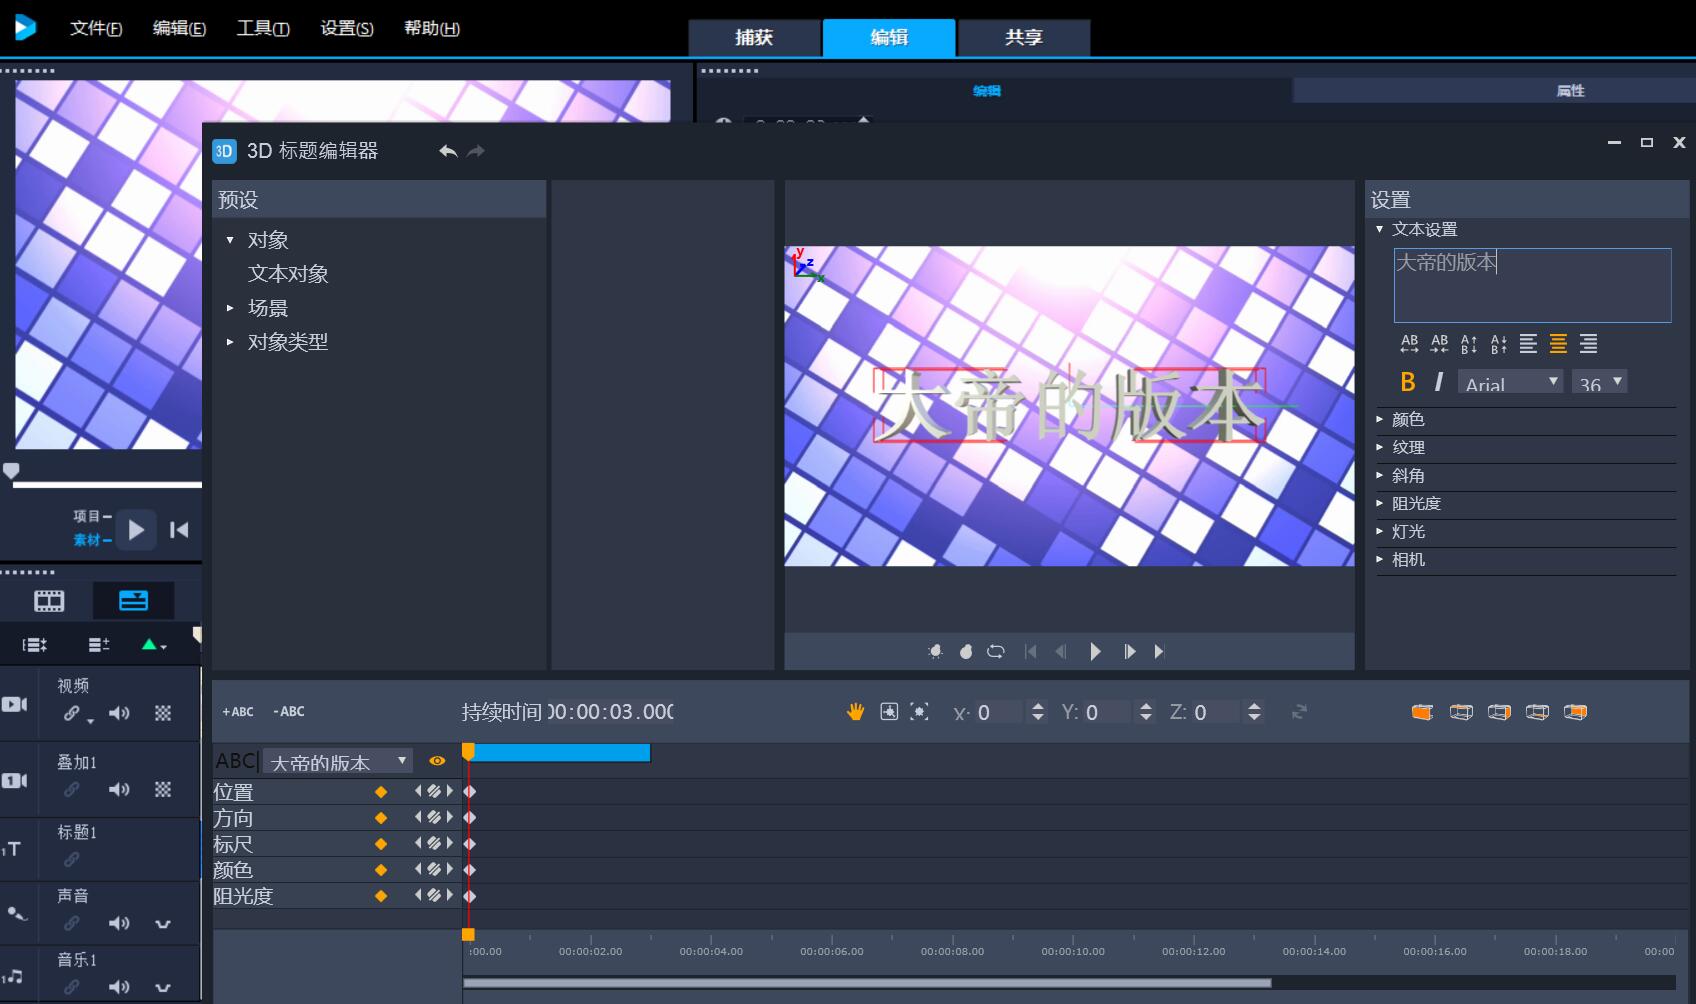Screen dimensions: 1696x1004
Task: Click the loop playback icon below preview
Action: pos(995,652)
